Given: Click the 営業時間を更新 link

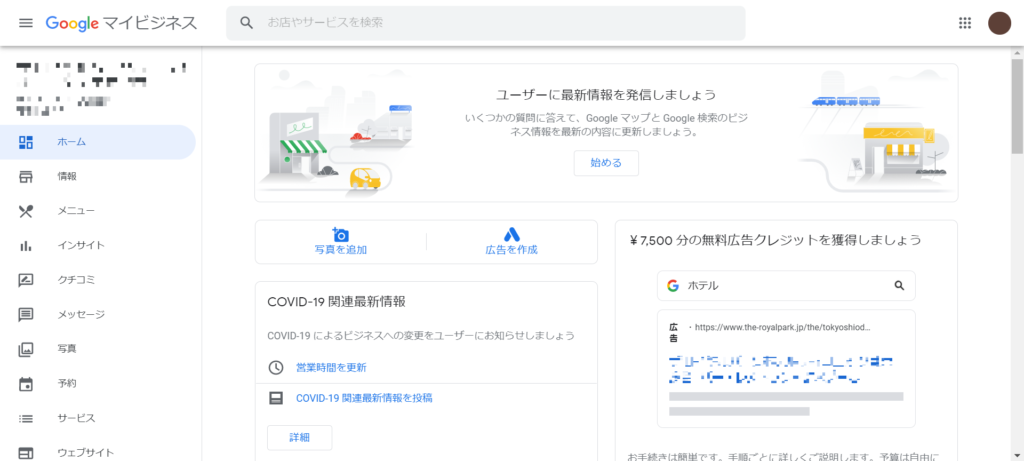Looking at the screenshot, I should (331, 368).
